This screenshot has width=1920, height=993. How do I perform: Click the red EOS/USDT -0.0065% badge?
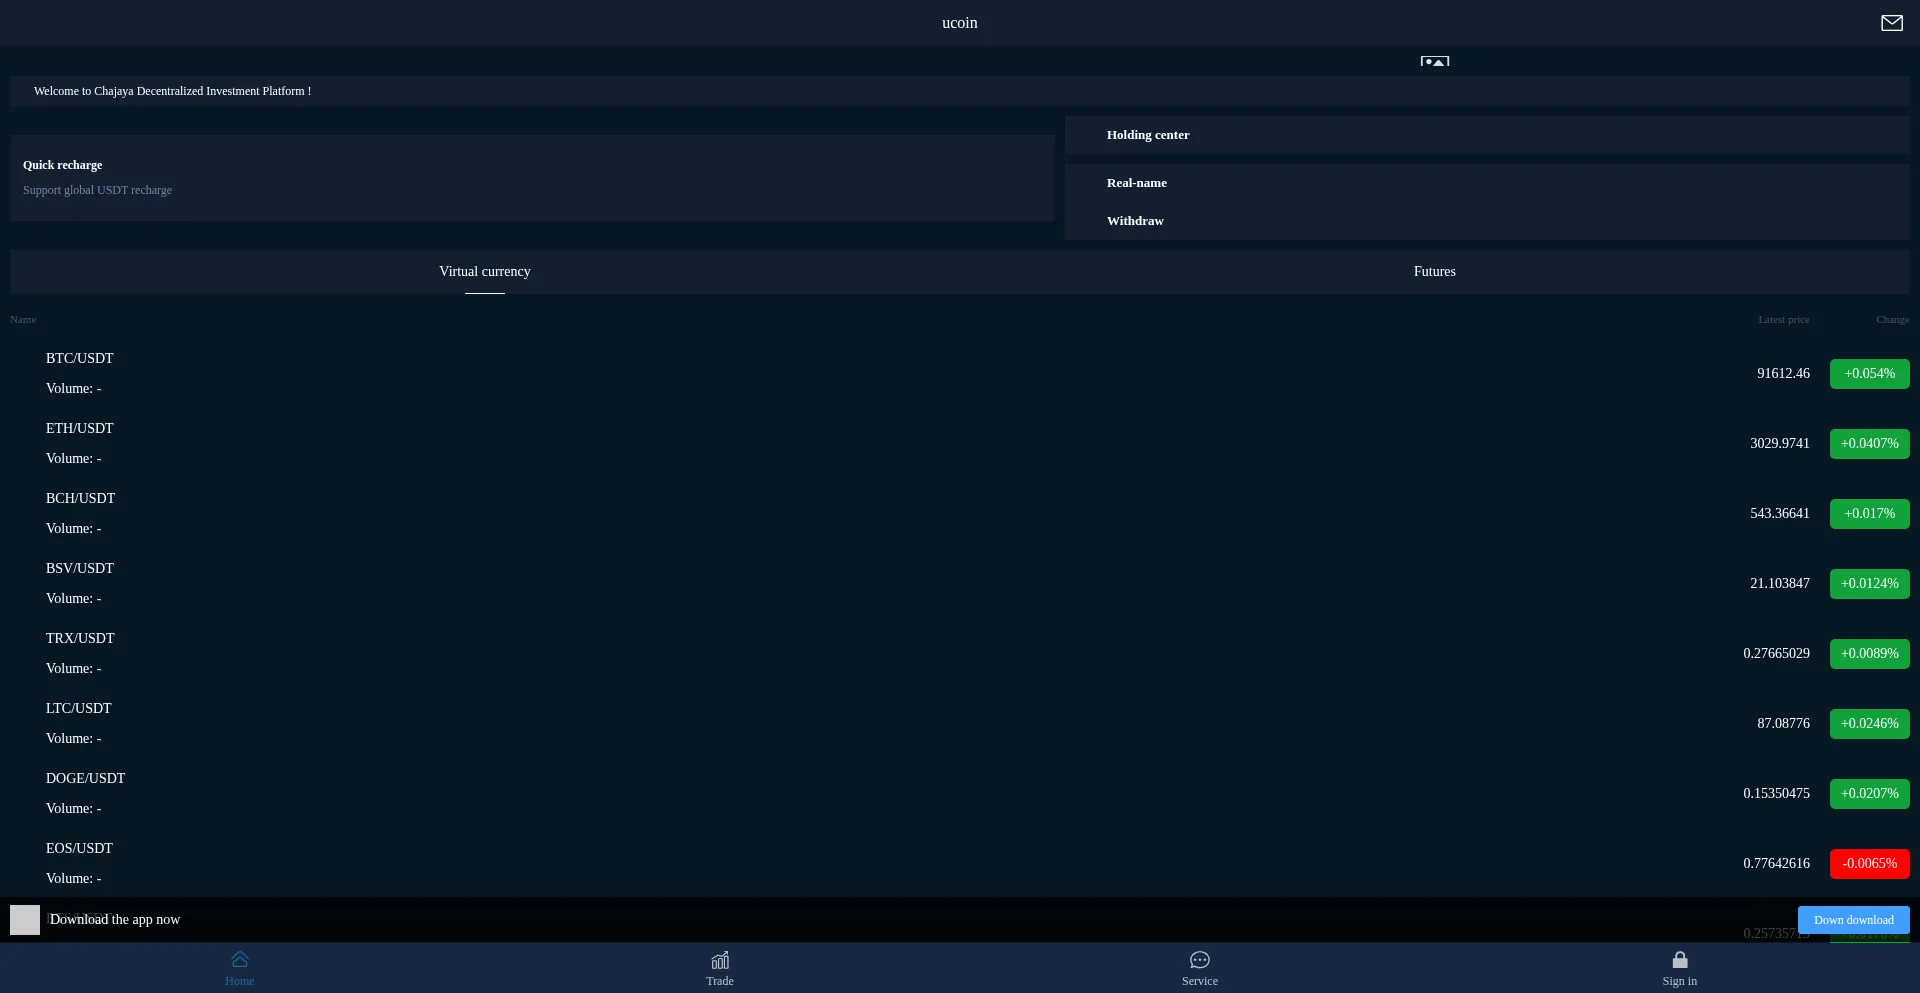(x=1869, y=864)
